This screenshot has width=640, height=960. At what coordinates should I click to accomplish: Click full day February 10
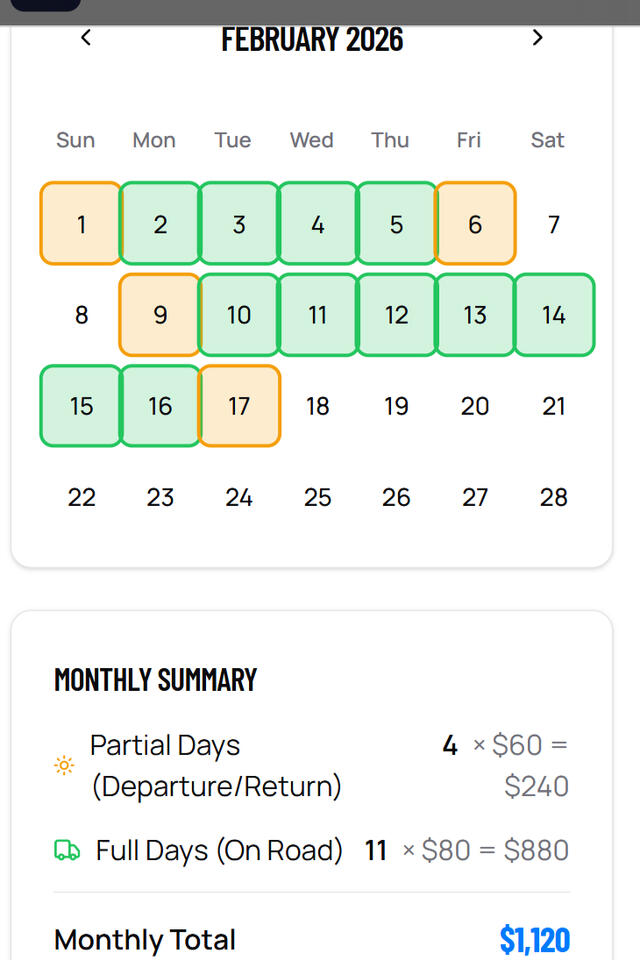239,315
